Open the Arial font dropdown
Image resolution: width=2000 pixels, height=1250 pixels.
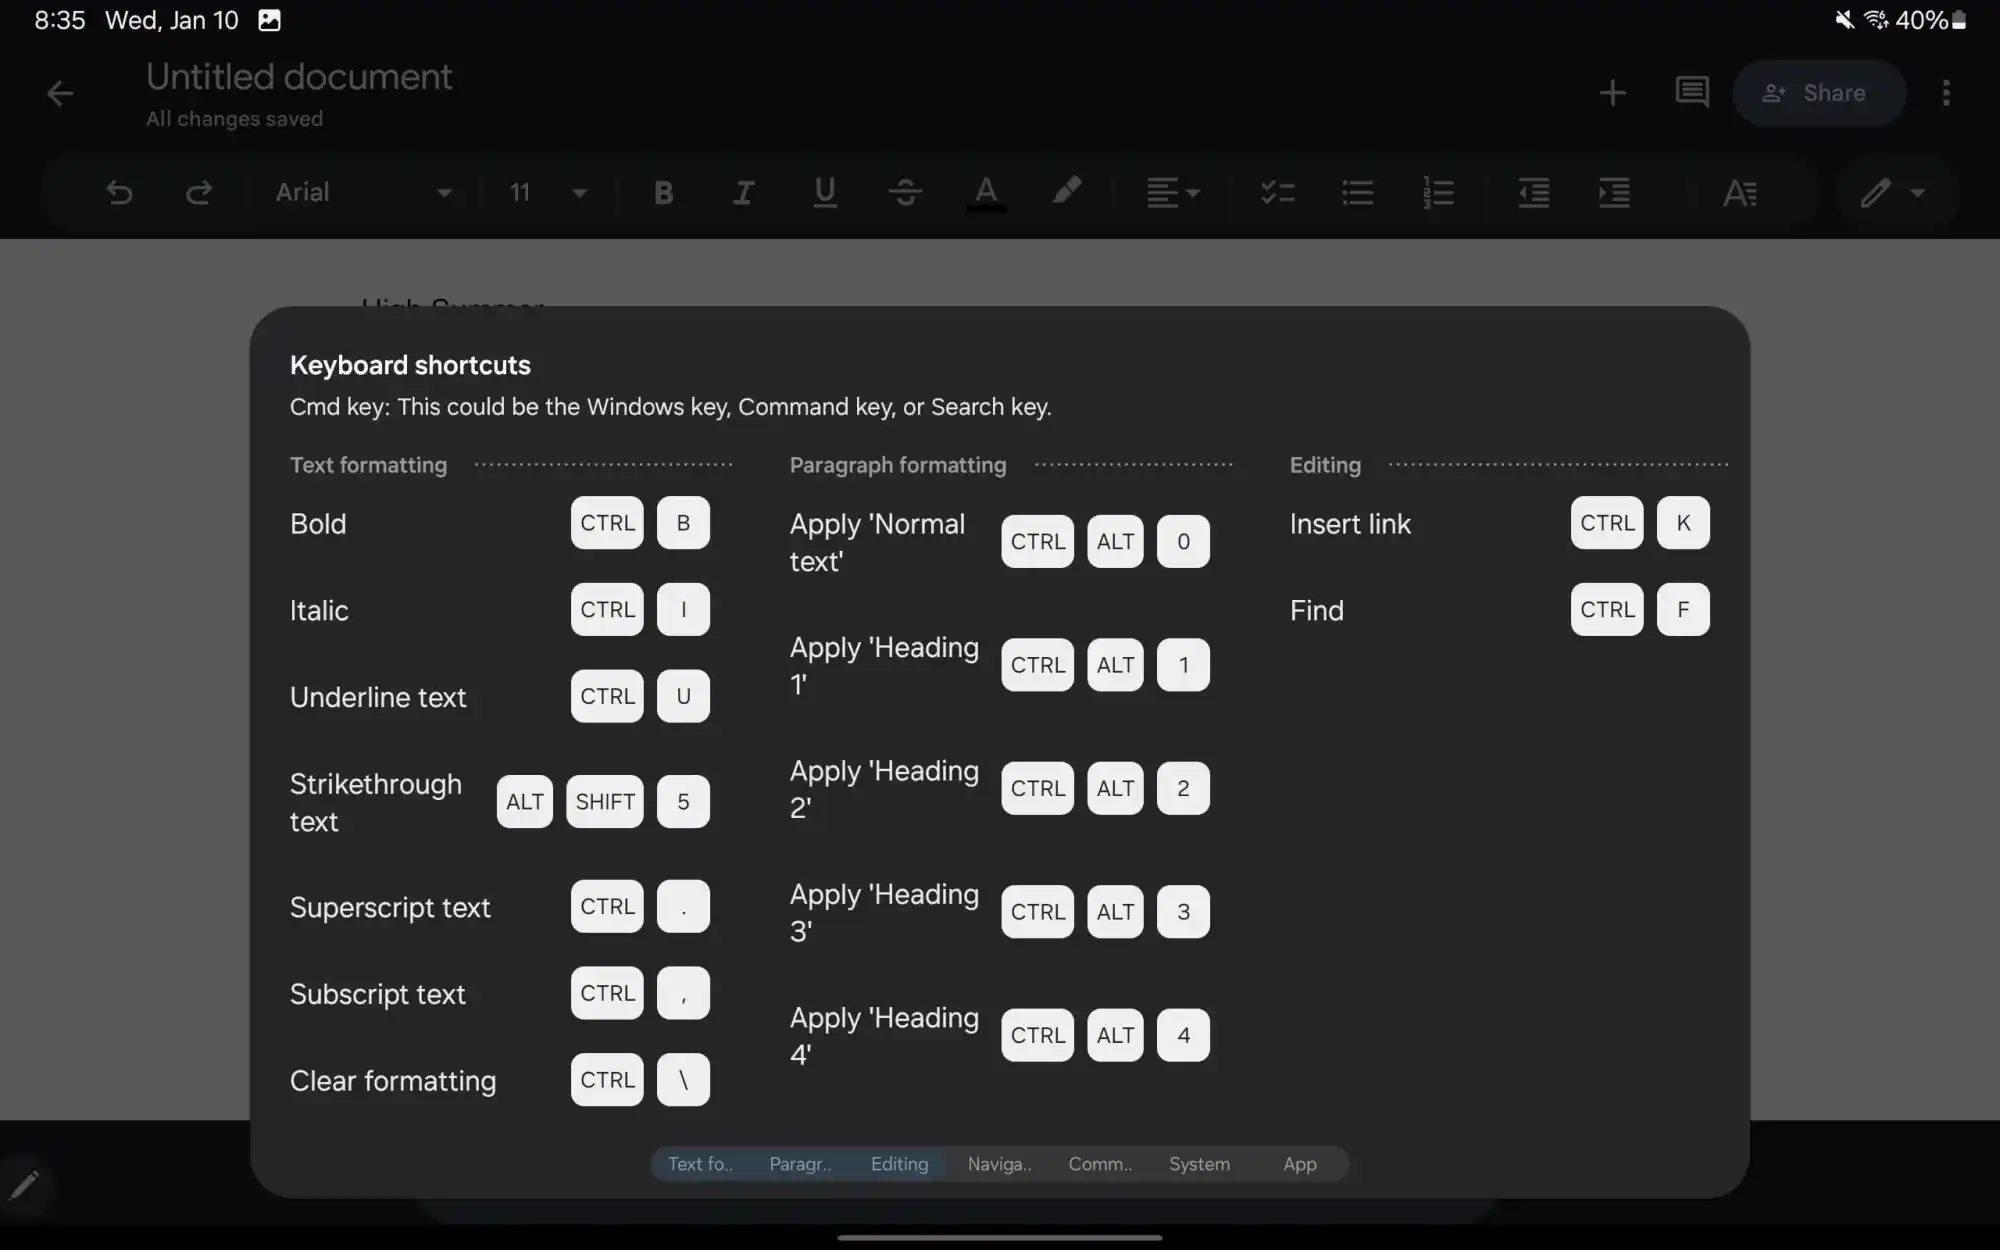click(x=364, y=192)
